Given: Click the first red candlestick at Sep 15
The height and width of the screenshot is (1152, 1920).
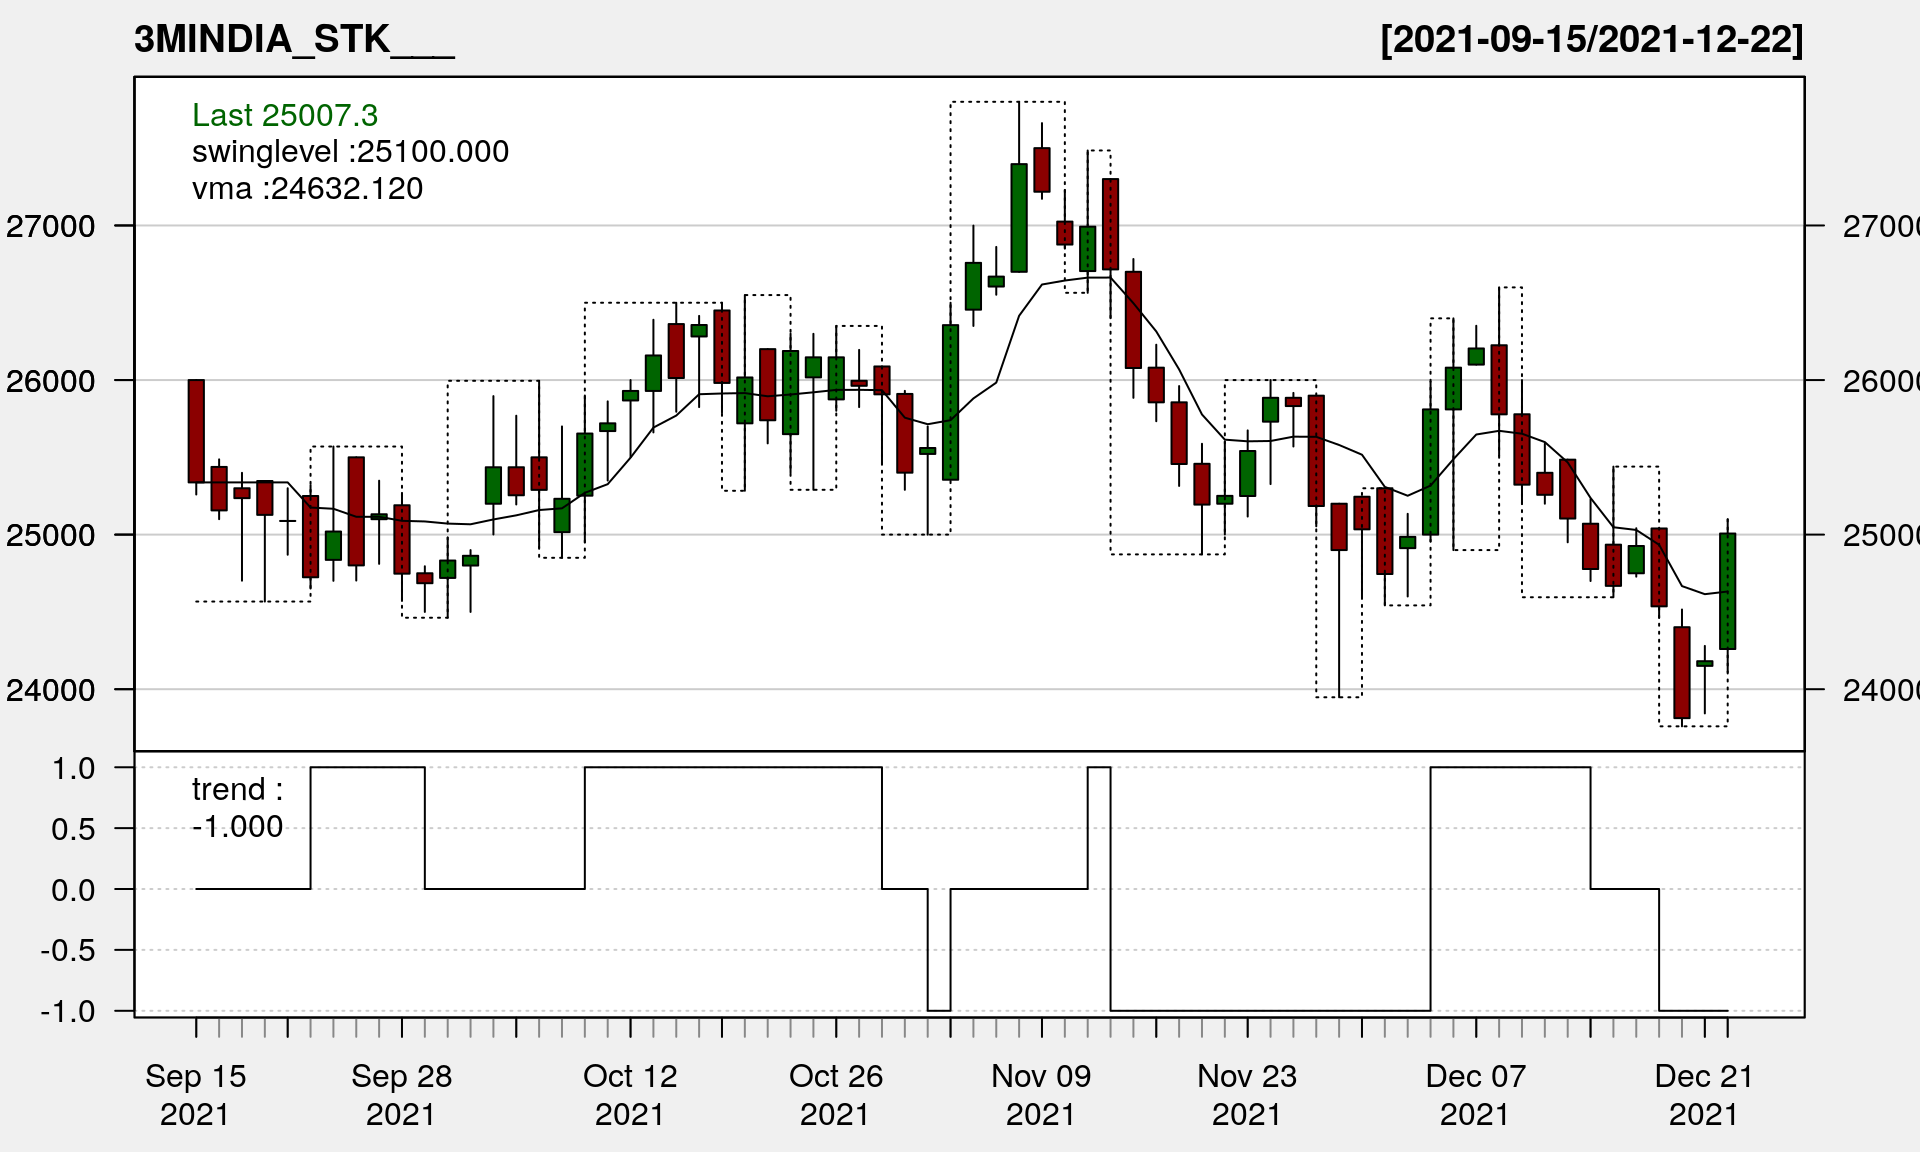Looking at the screenshot, I should [x=196, y=431].
